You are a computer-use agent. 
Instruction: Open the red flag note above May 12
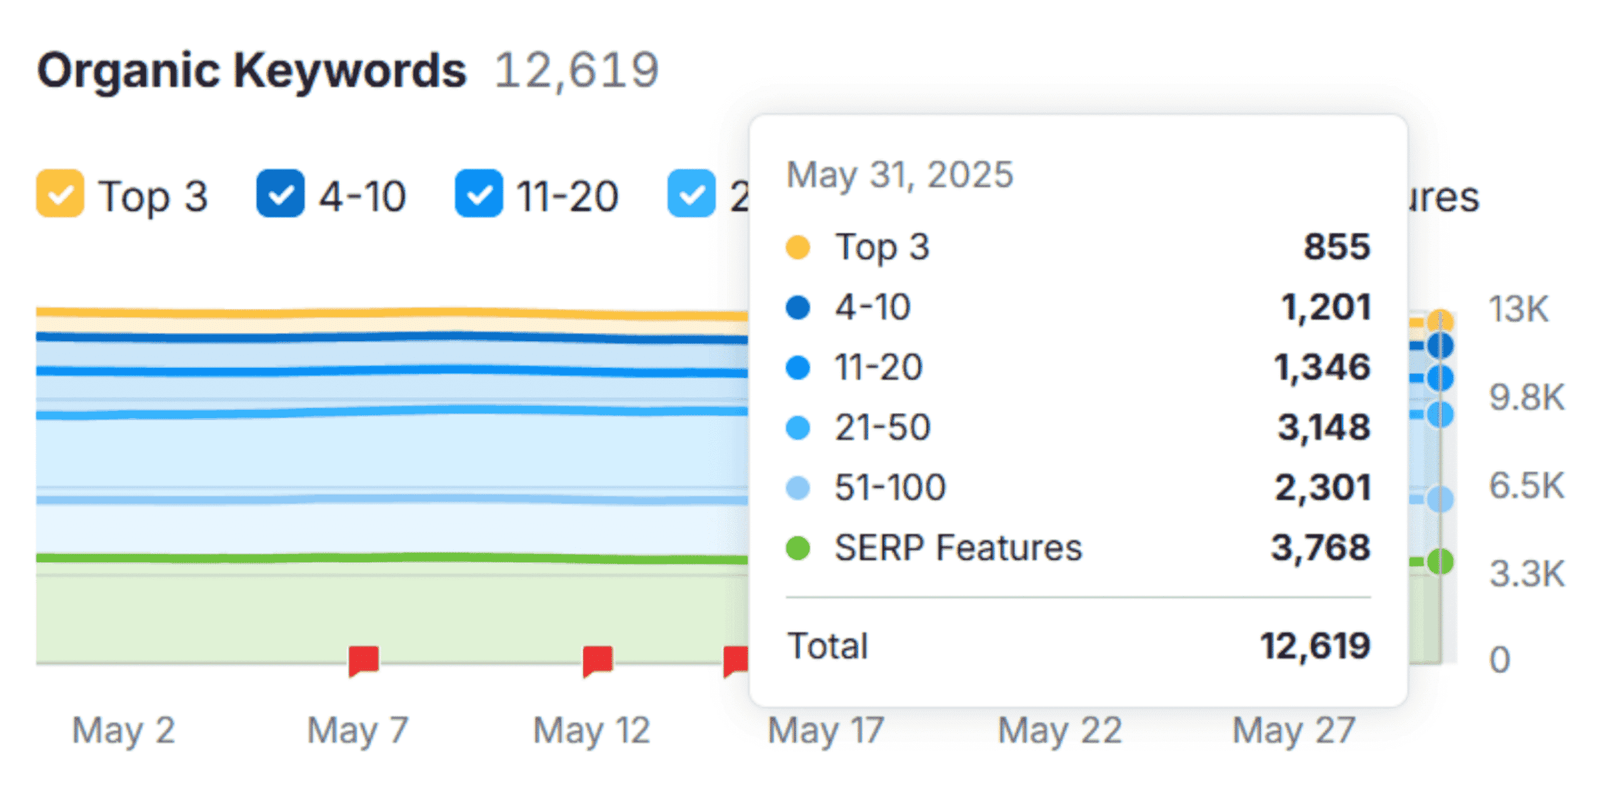coord(597,660)
